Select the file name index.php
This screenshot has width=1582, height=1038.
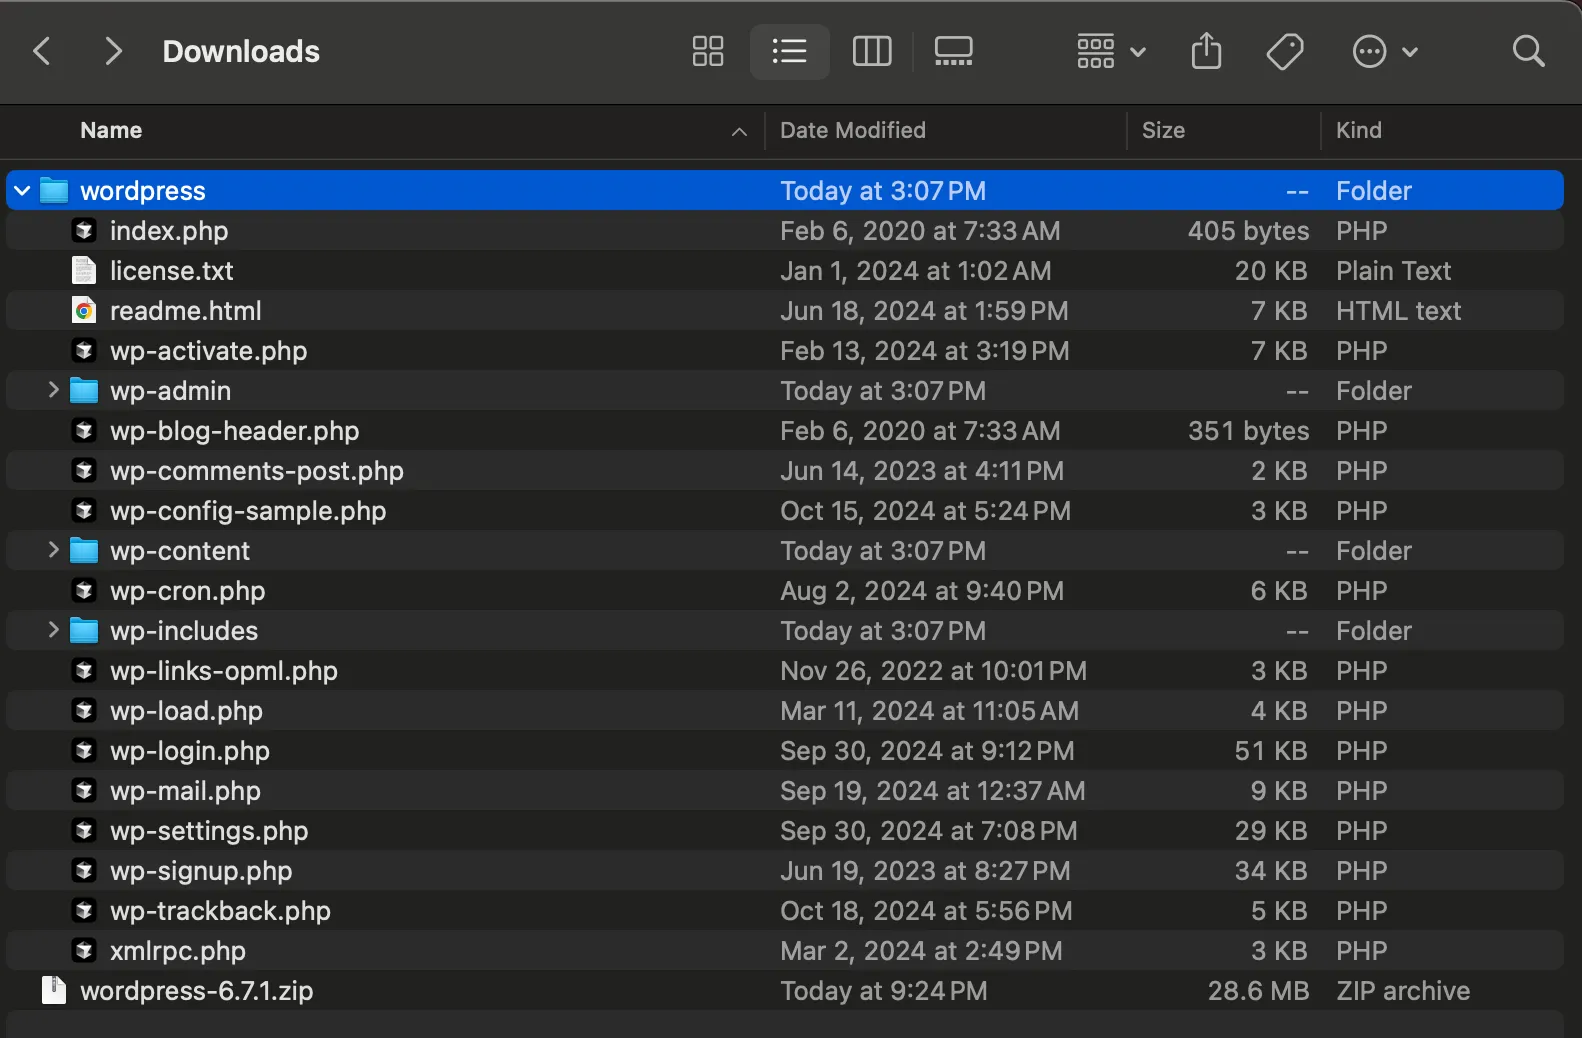pos(169,231)
